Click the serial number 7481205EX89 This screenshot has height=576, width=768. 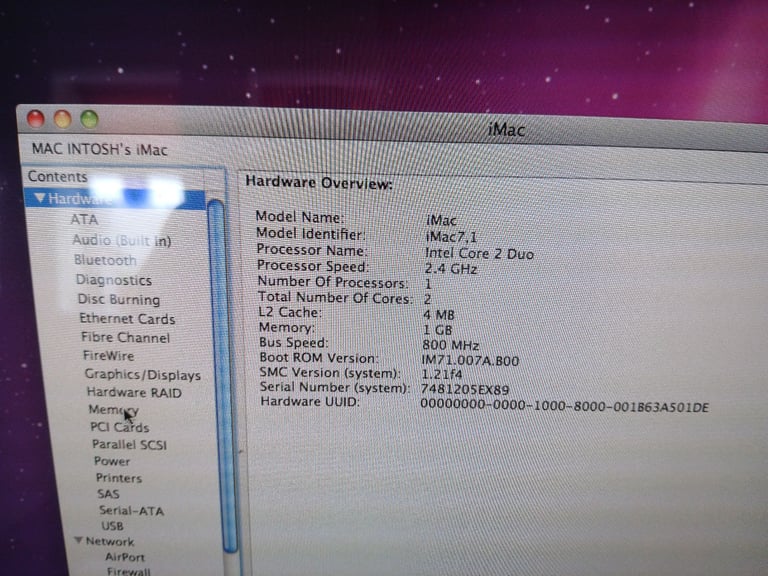point(465,389)
